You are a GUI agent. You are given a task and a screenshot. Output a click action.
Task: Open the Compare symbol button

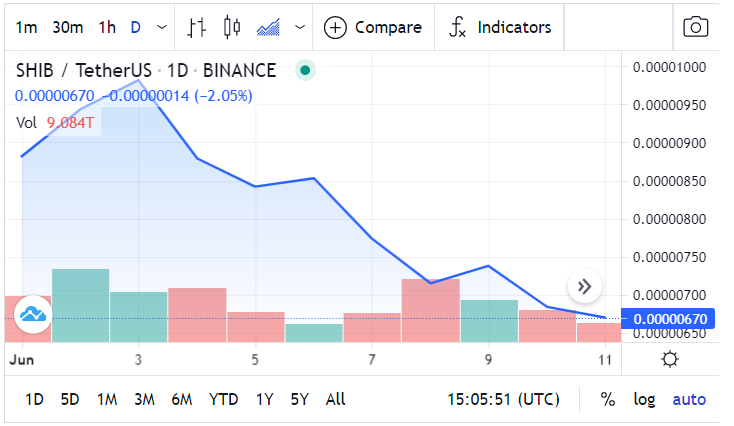(373, 27)
